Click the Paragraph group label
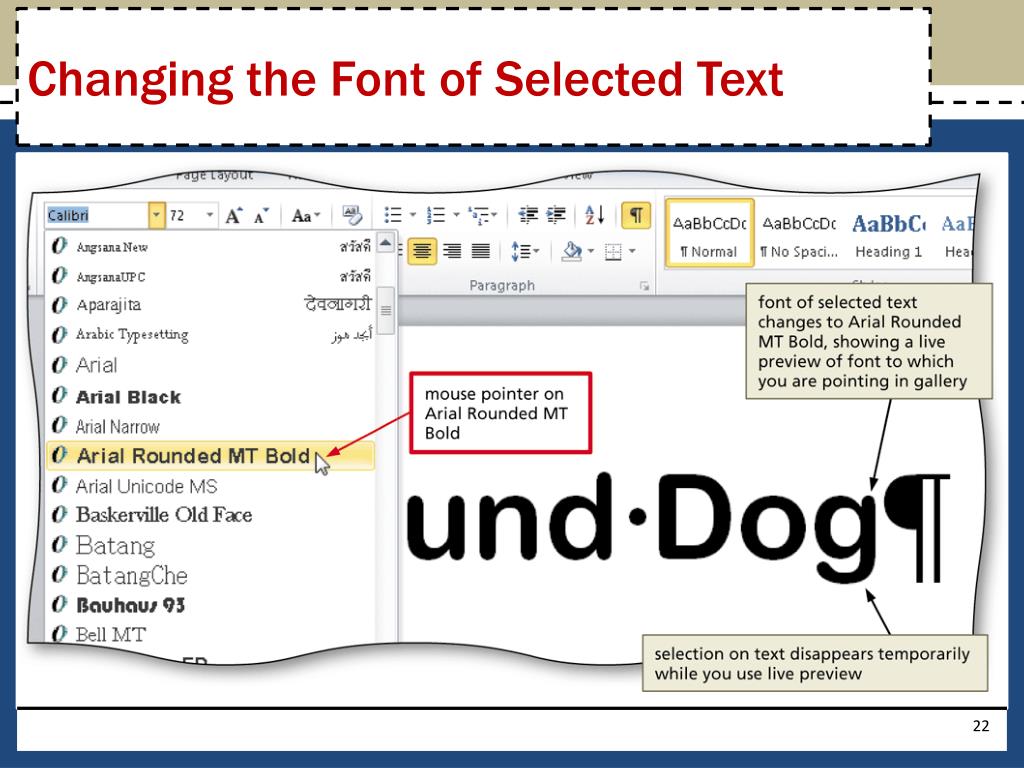The height and width of the screenshot is (768, 1024). click(x=502, y=285)
